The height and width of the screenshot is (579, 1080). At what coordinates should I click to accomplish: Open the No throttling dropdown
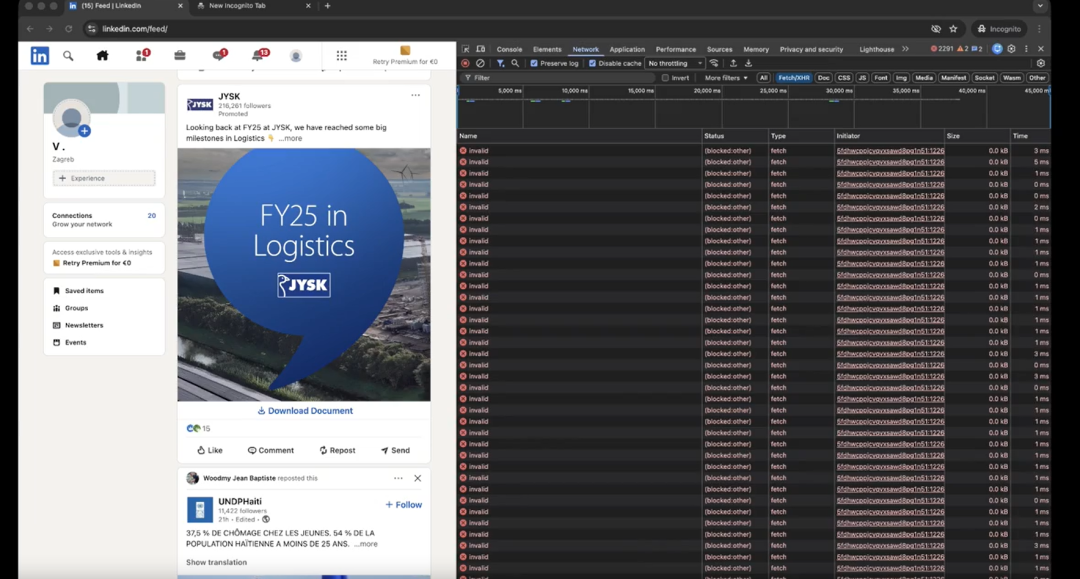(x=675, y=63)
